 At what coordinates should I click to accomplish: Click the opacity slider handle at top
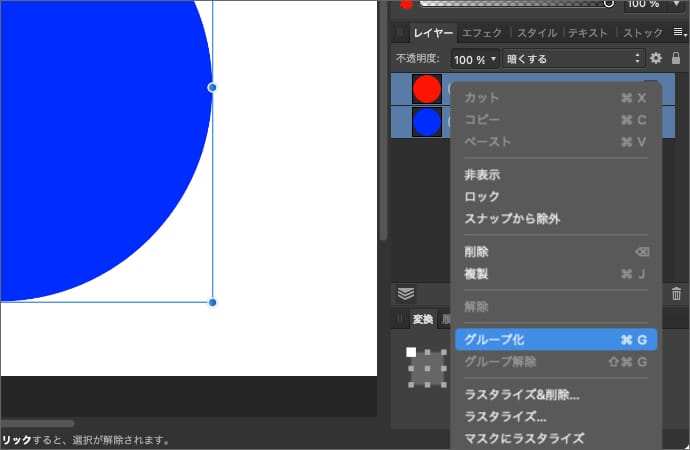[x=608, y=4]
